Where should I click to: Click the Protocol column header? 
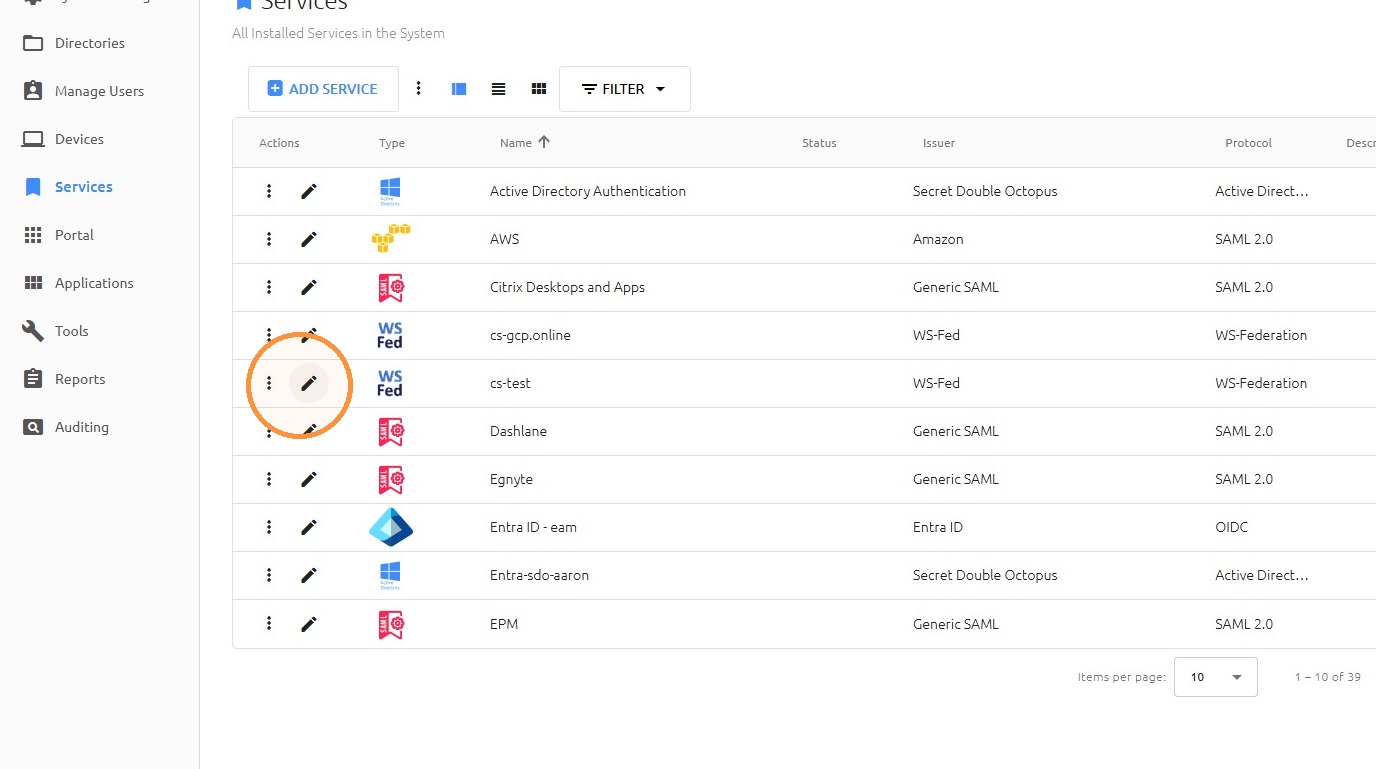(x=1249, y=143)
